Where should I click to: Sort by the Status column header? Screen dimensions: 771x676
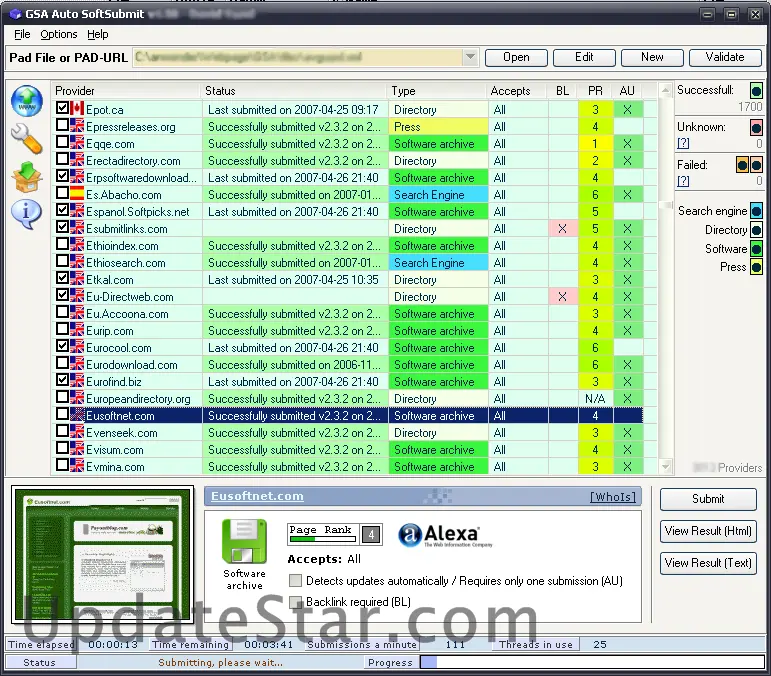point(295,91)
